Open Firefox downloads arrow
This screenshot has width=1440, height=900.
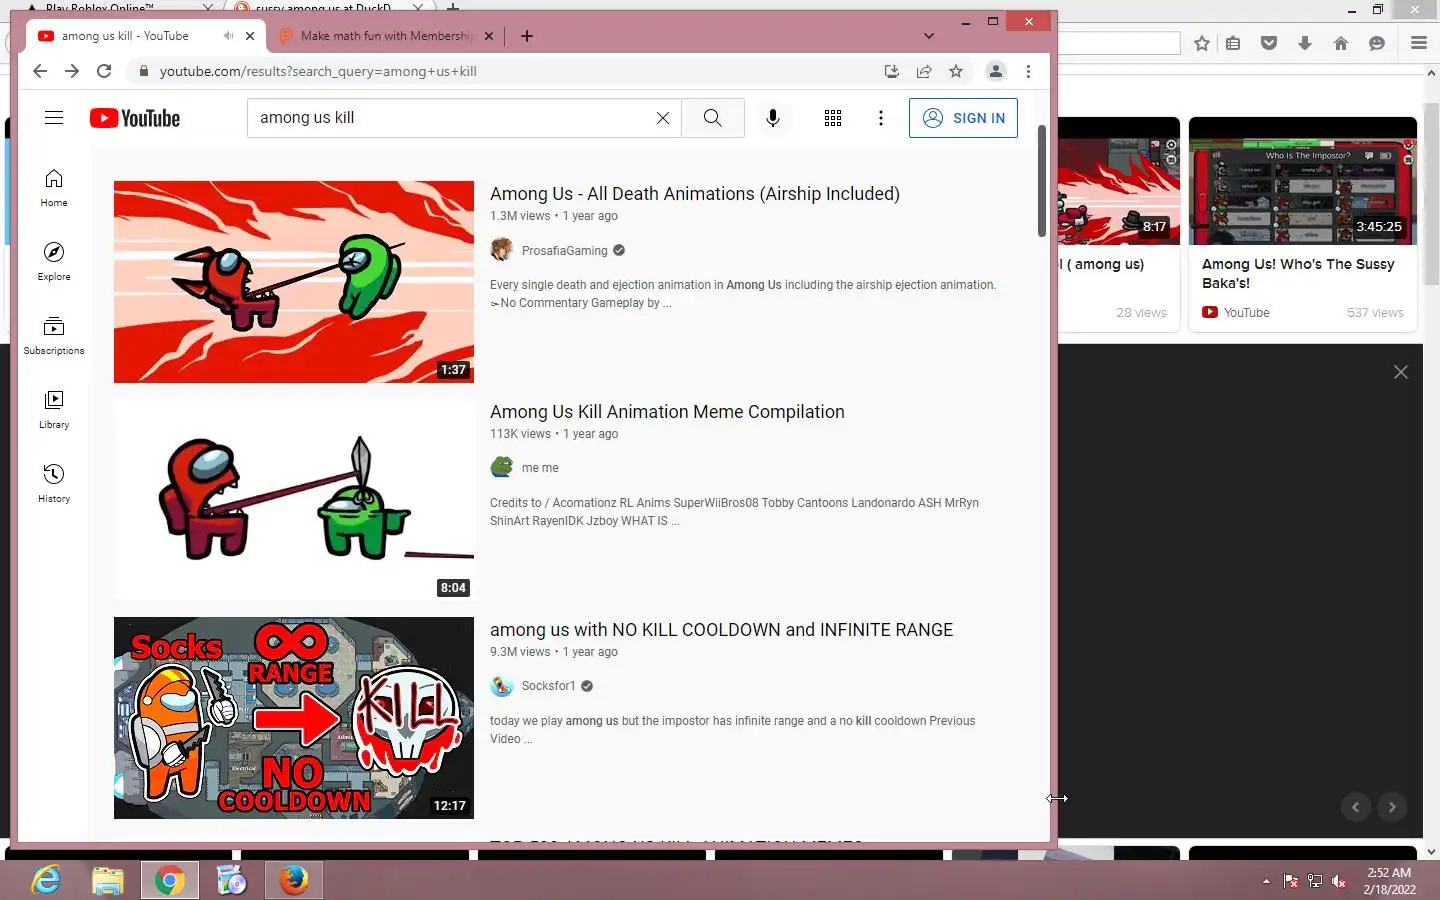[x=1305, y=43]
